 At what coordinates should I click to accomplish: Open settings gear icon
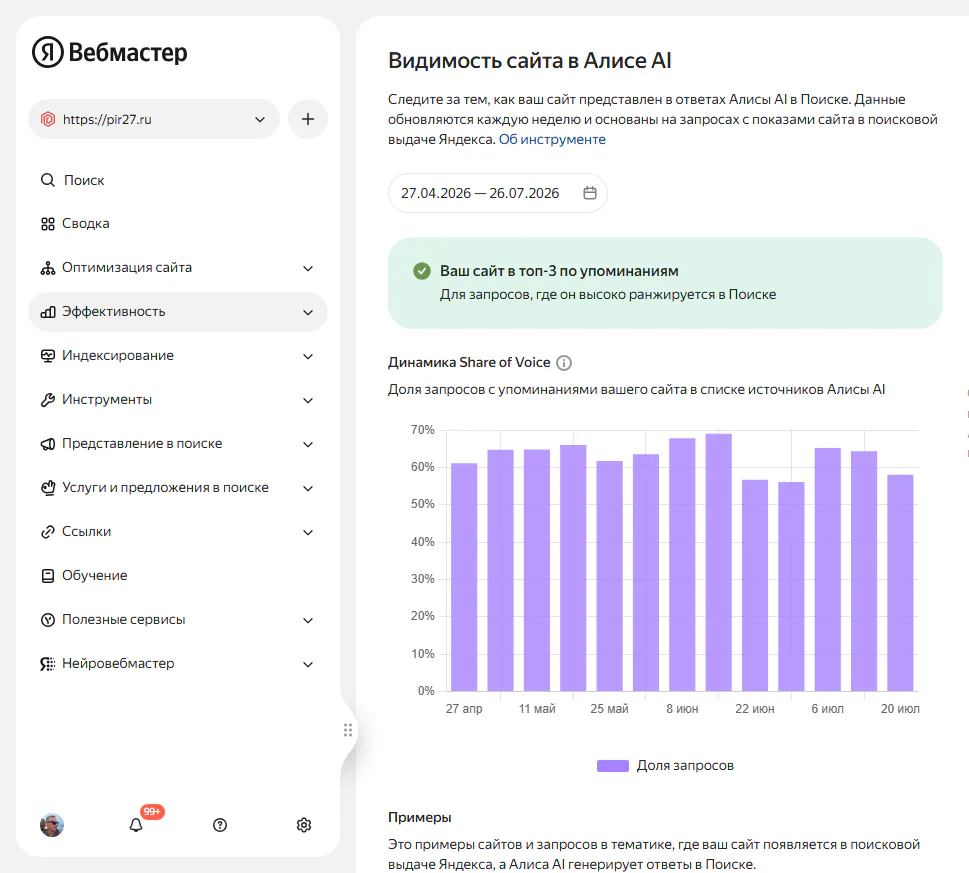(x=304, y=825)
